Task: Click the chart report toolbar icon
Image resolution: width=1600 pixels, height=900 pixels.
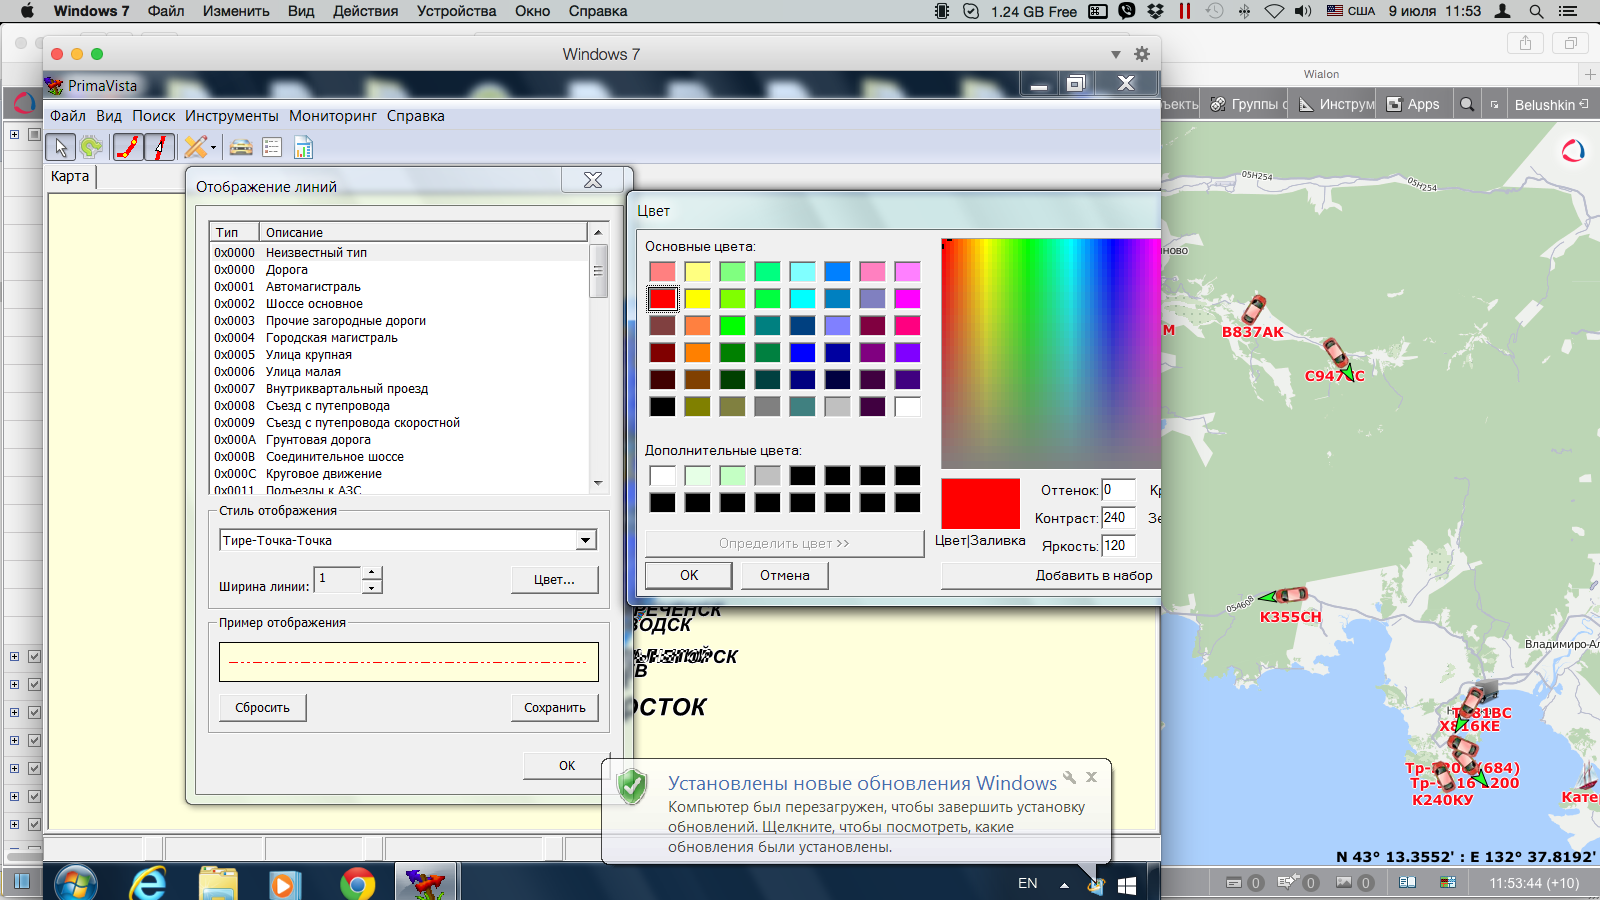Action: (303, 148)
